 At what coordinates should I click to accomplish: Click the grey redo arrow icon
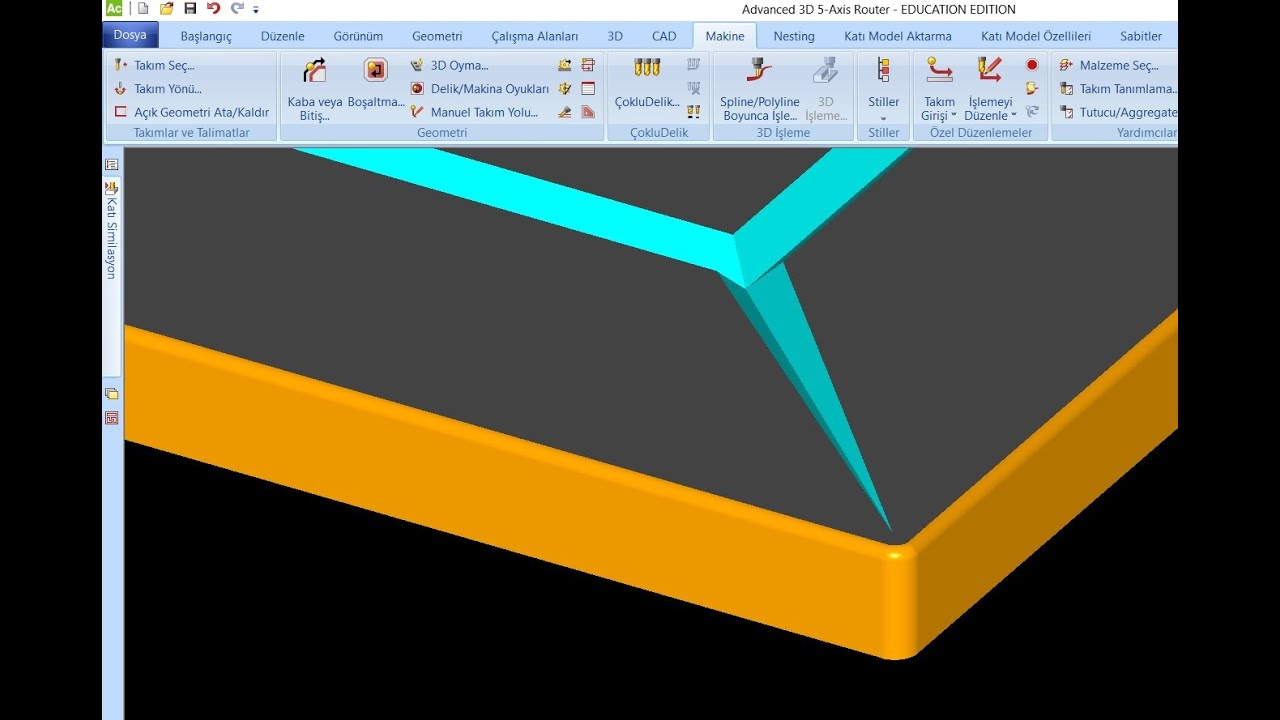point(237,9)
